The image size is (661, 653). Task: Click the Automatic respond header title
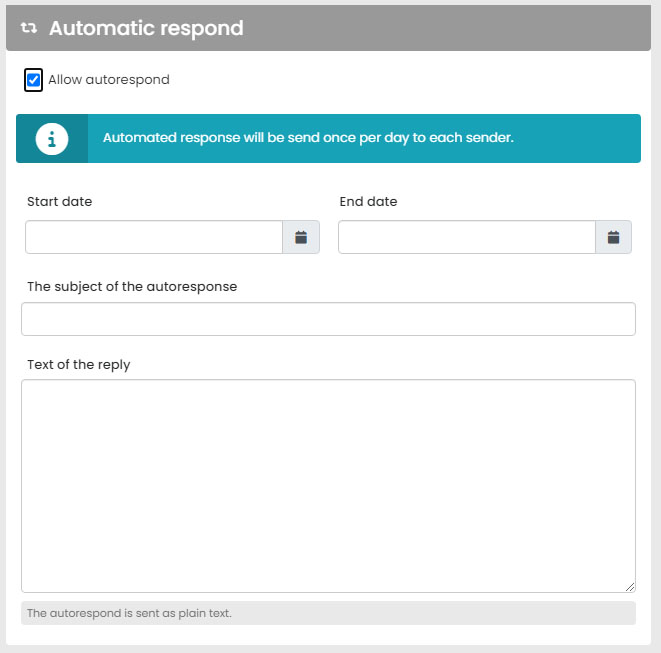tap(146, 28)
